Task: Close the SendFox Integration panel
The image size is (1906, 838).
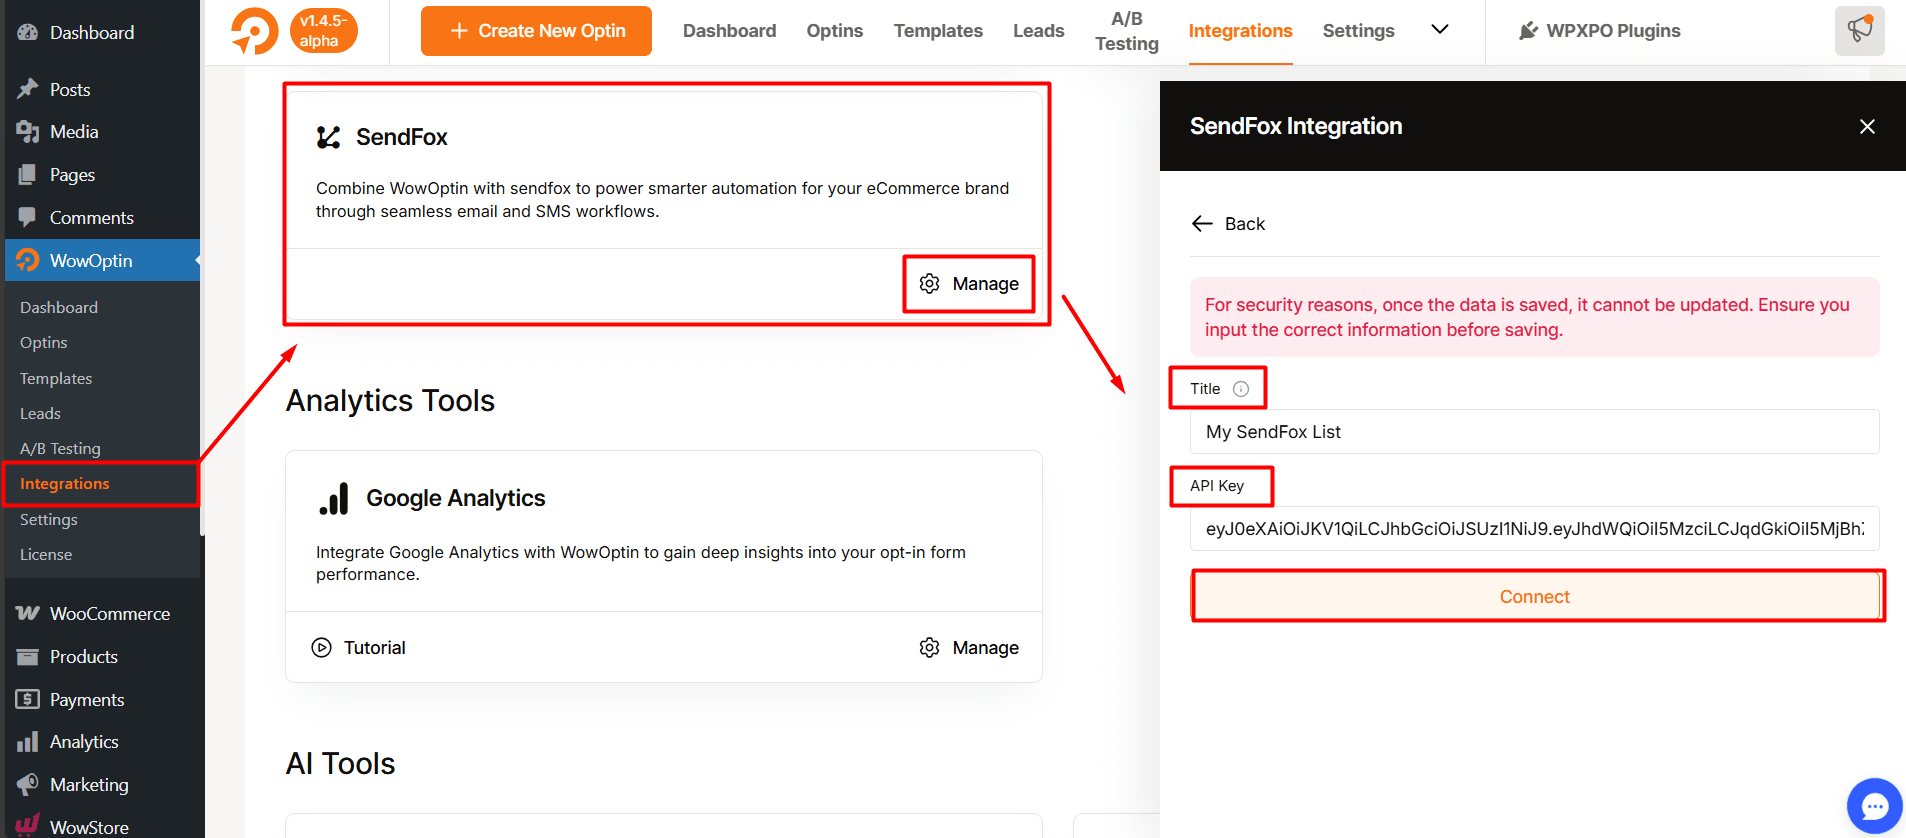Action: (1867, 126)
